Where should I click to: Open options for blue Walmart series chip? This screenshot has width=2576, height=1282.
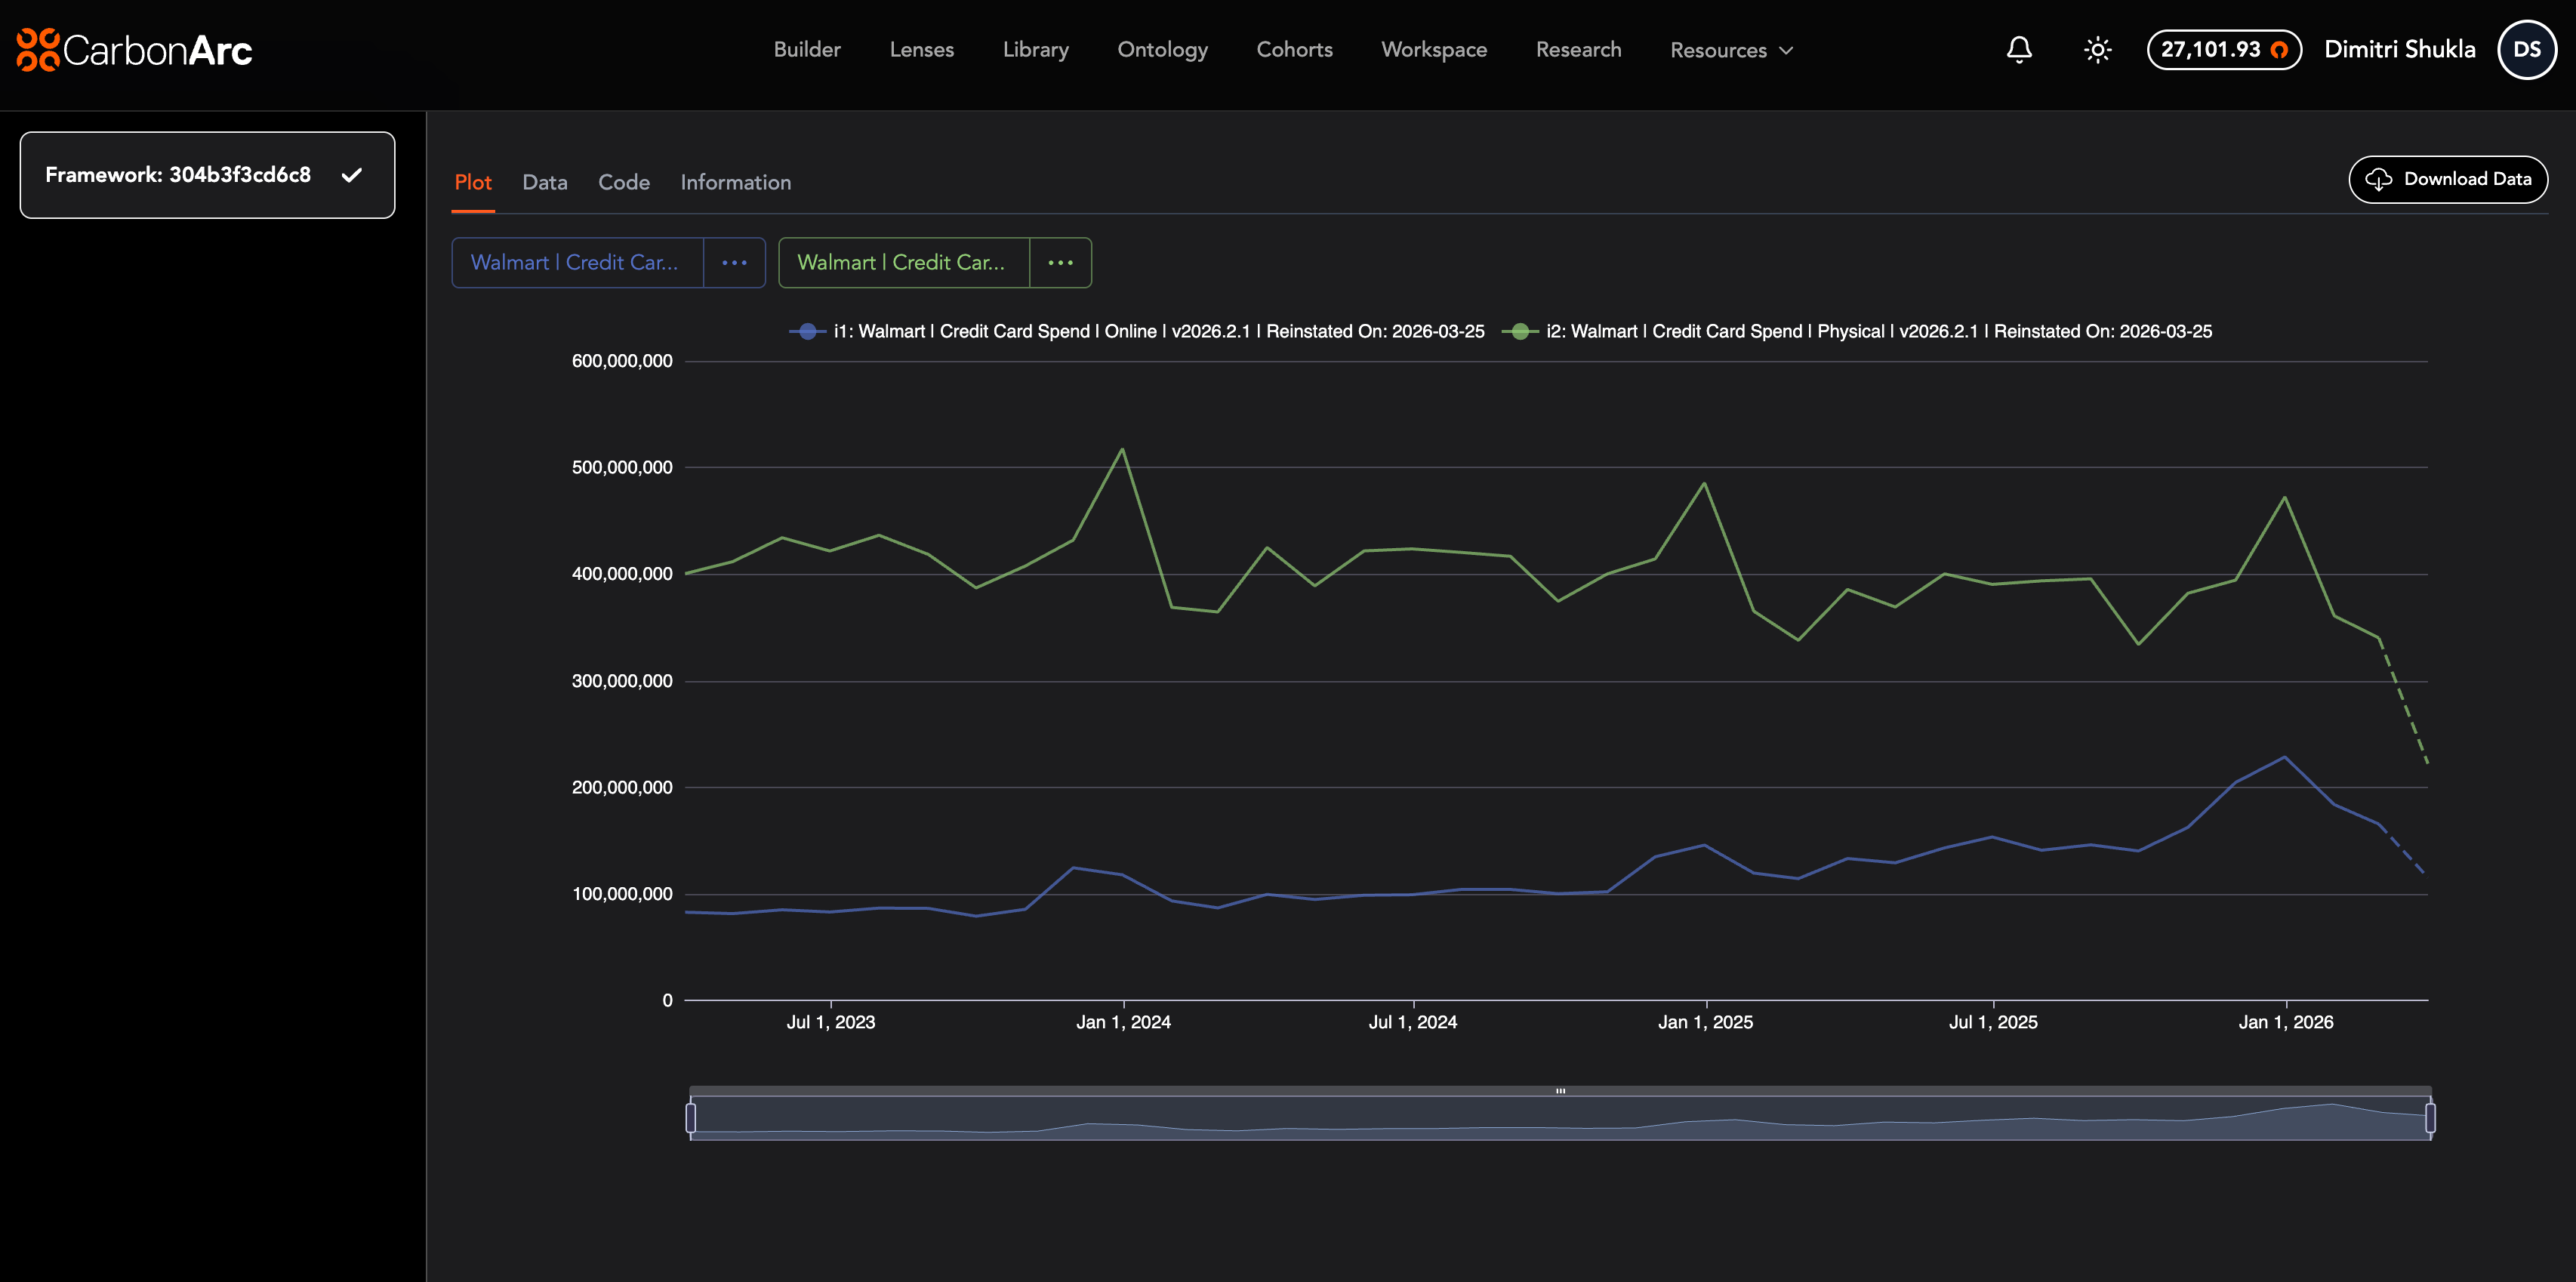tap(734, 263)
